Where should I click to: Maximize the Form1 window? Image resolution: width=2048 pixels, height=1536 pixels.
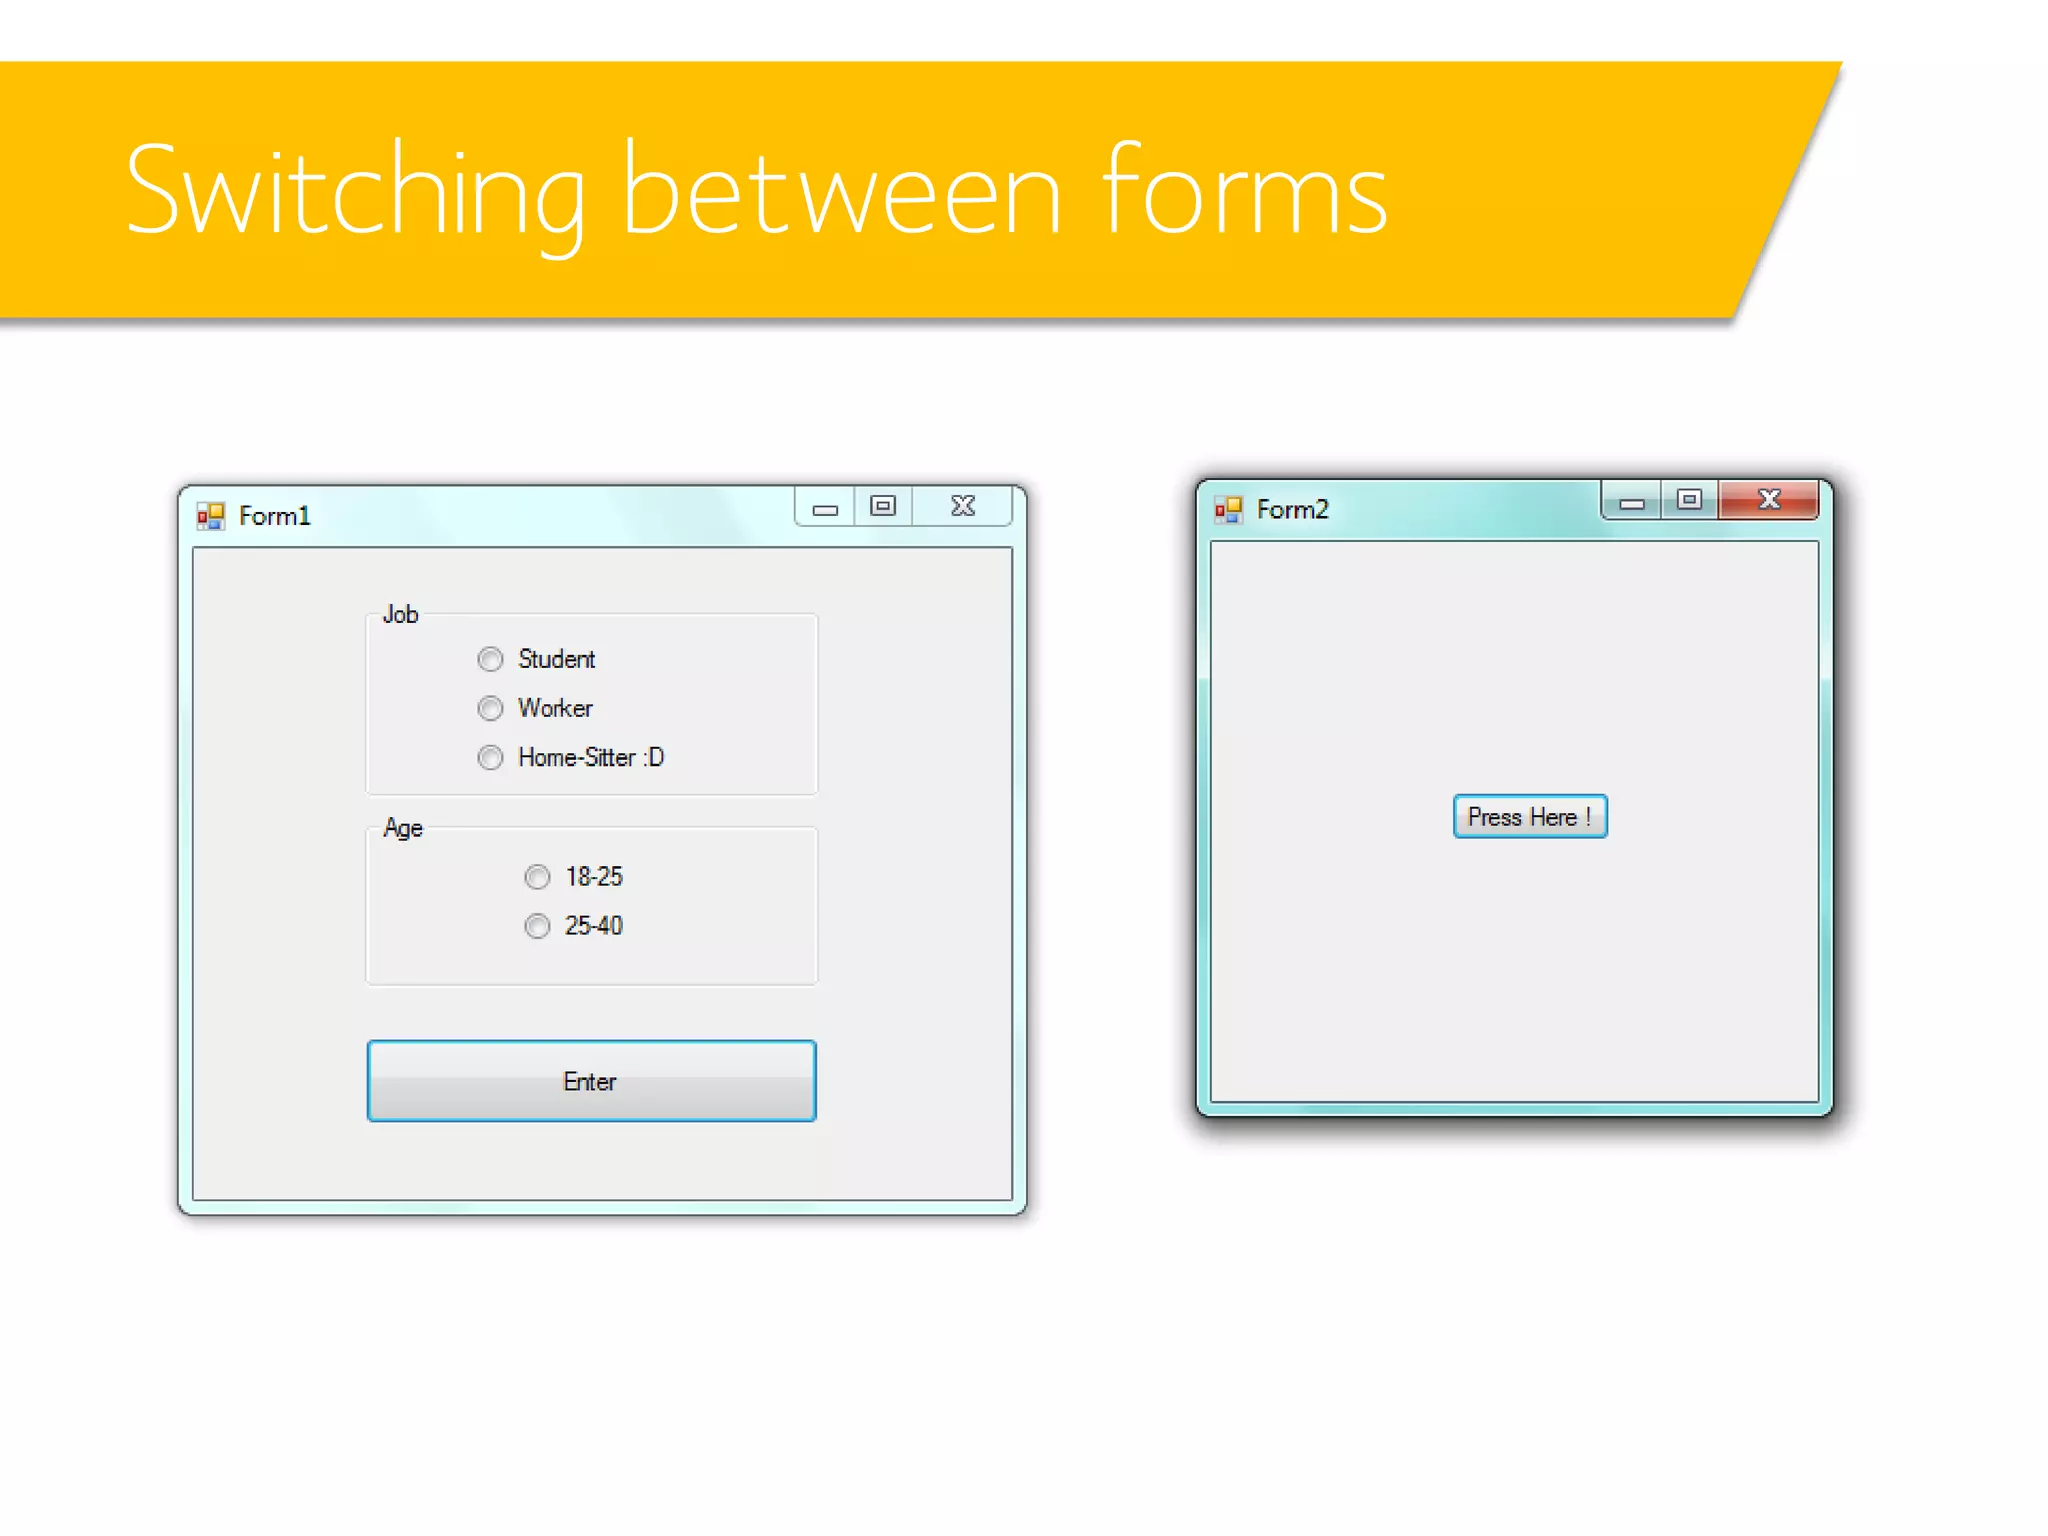pyautogui.click(x=883, y=507)
